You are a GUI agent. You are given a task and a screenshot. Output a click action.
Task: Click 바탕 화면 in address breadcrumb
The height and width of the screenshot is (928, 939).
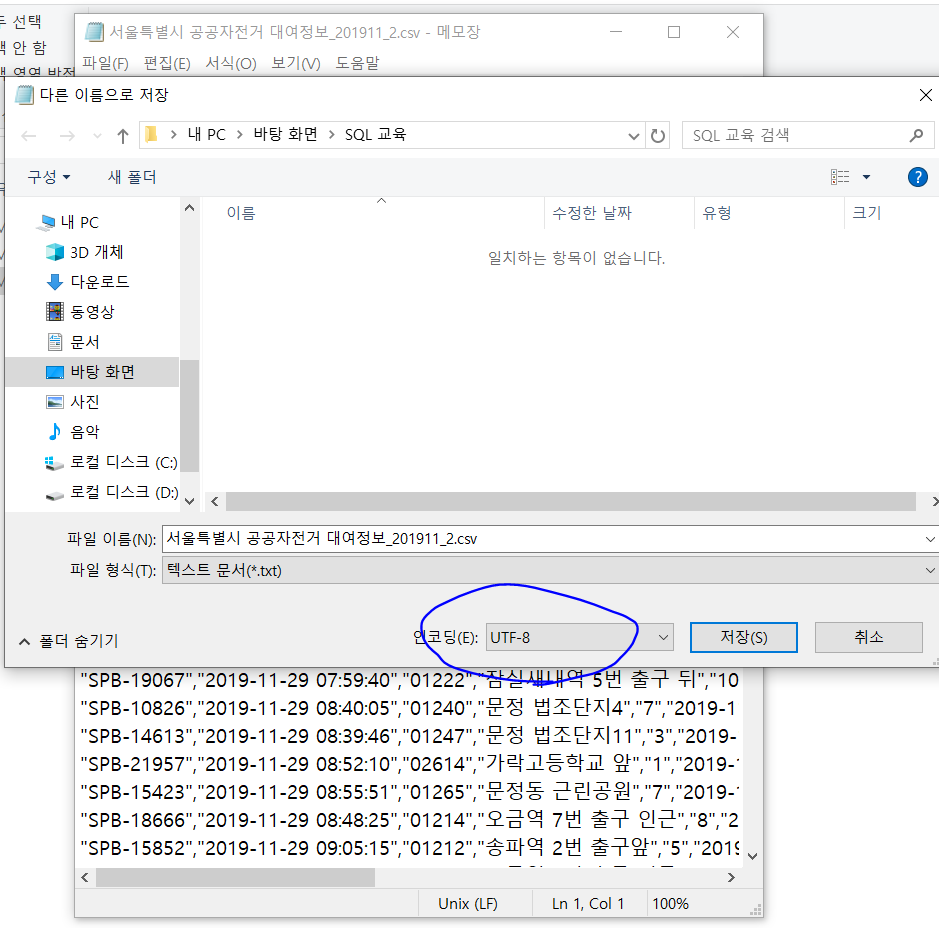coord(285,135)
